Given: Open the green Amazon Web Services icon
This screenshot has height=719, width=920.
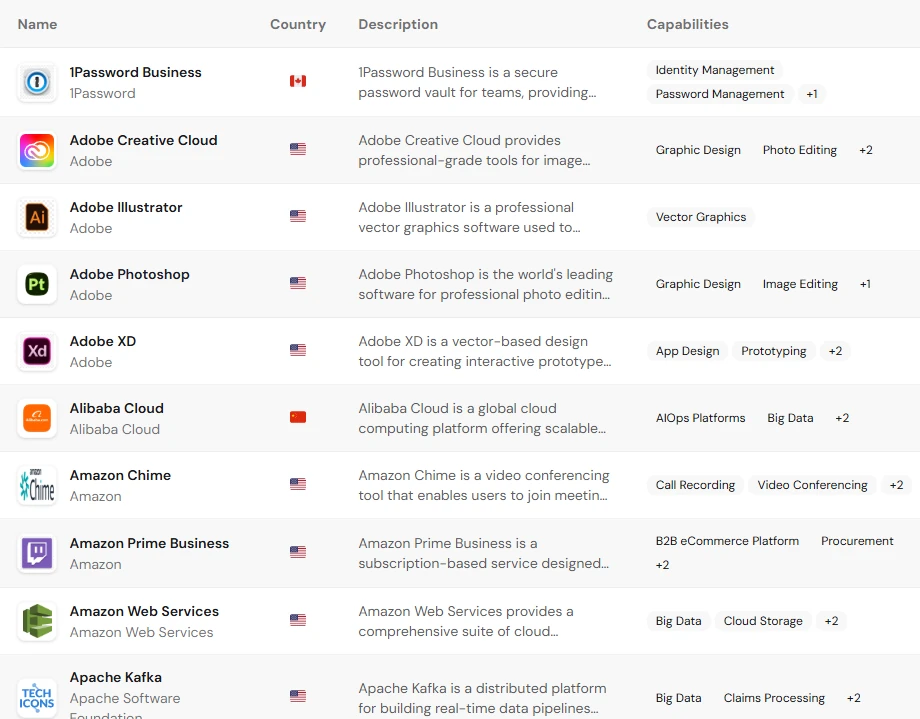Looking at the screenshot, I should (37, 621).
